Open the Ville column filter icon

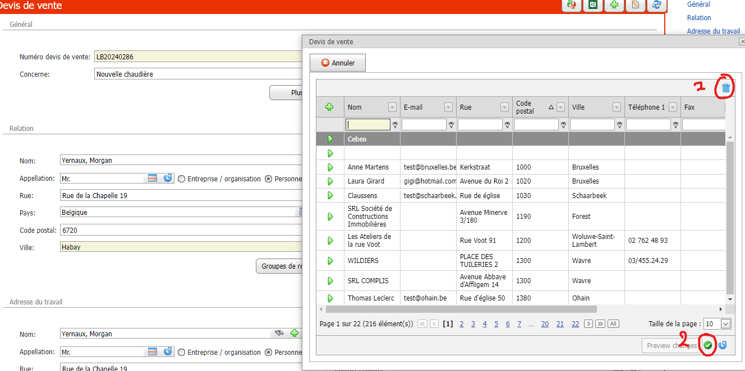click(619, 125)
